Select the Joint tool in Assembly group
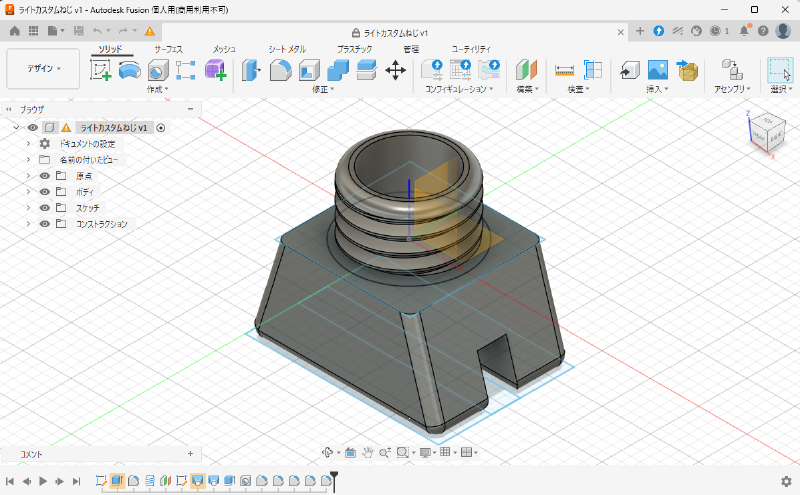 coord(732,70)
